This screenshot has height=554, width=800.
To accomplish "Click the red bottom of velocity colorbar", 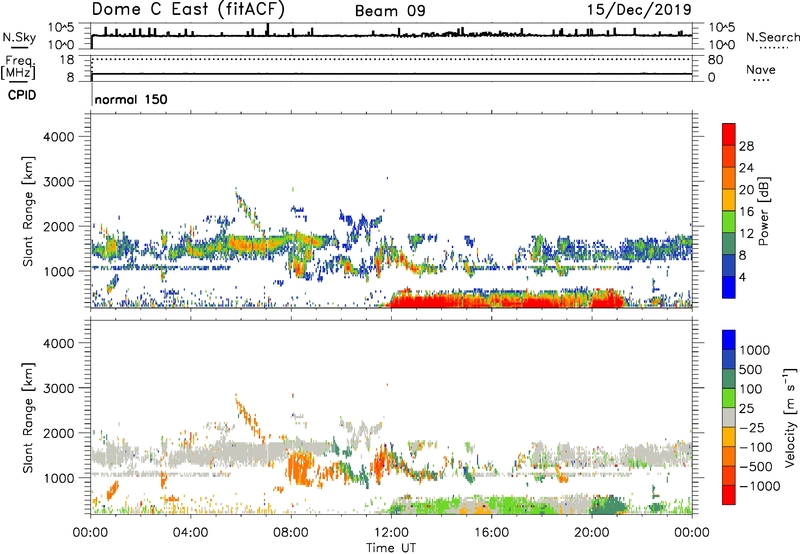I will [x=729, y=495].
